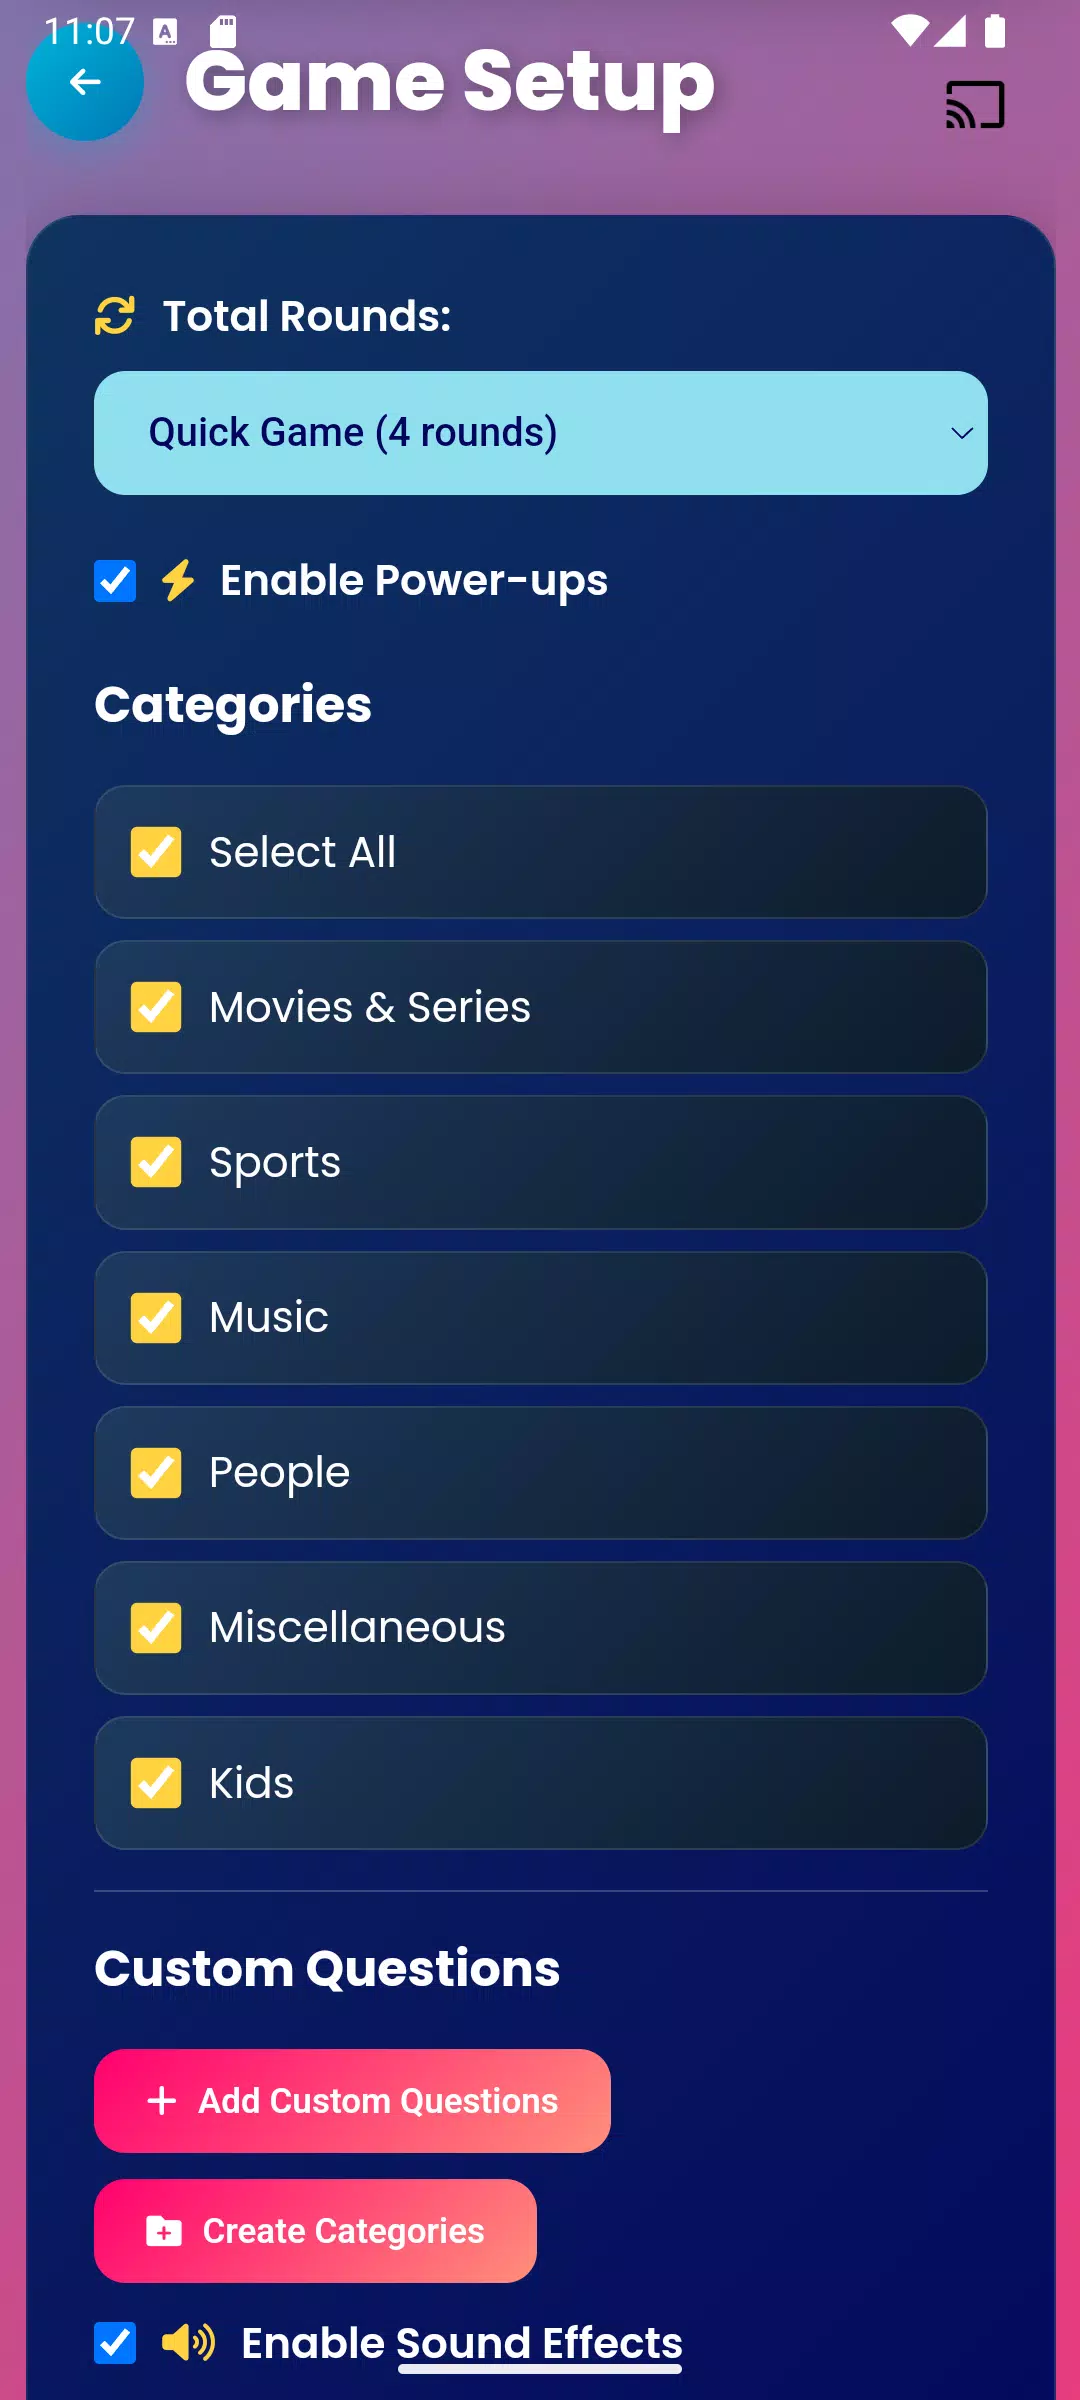Tap the back arrow button
Viewport: 1080px width, 2400px height.
coord(85,82)
